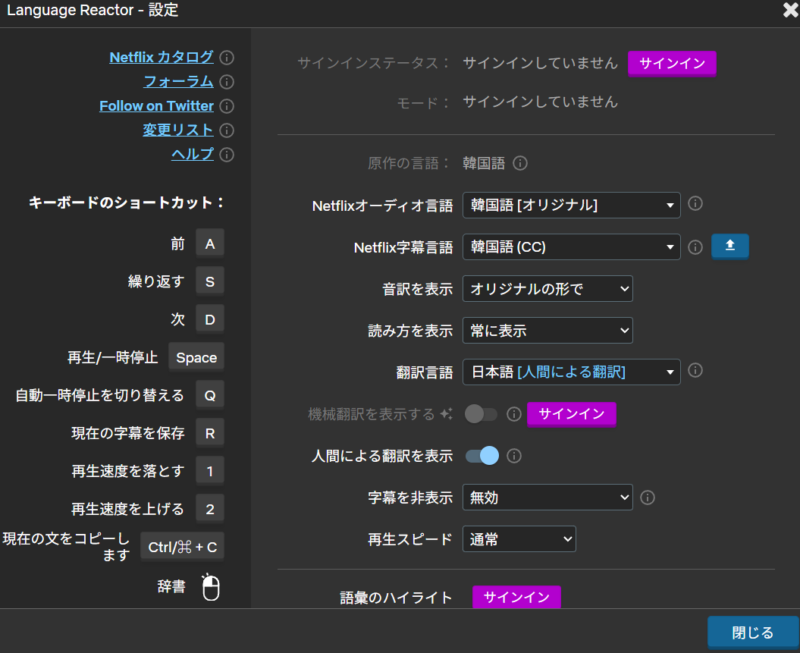800x653 pixels.
Task: Click info icon for Netflix字幕言語
Action: coord(695,247)
